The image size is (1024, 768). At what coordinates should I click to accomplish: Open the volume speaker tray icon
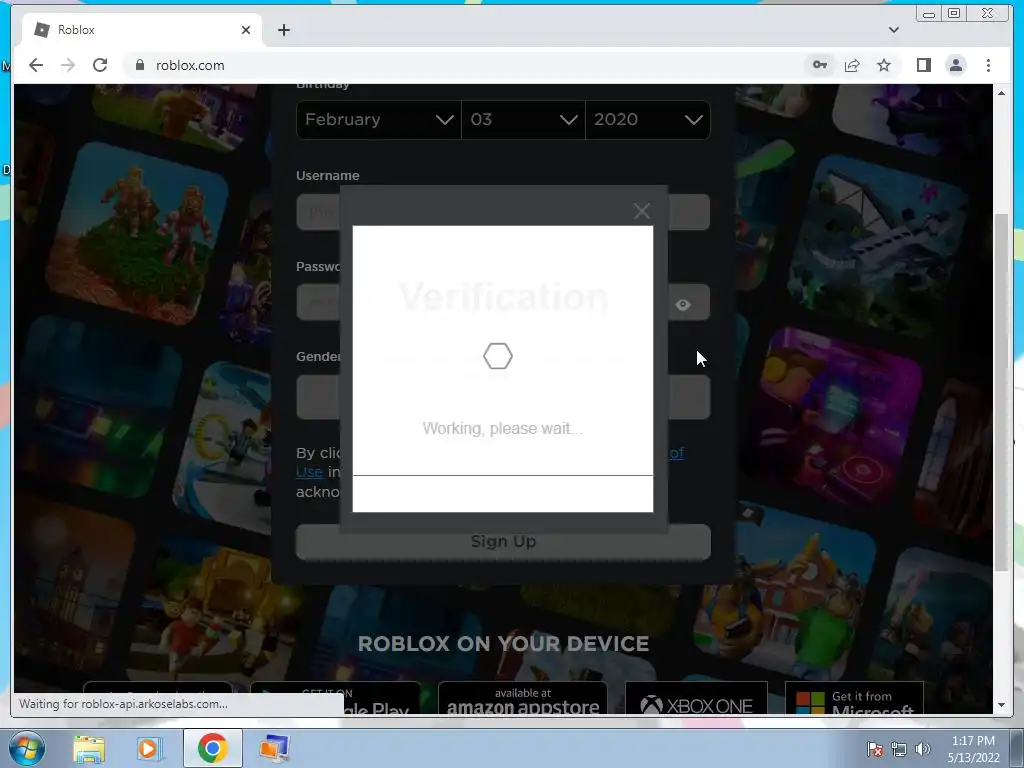click(923, 749)
